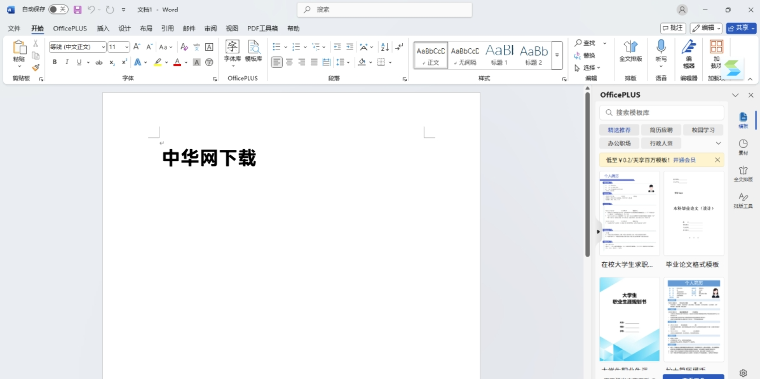
Task: Click the 共享 Share button
Action: (x=741, y=28)
